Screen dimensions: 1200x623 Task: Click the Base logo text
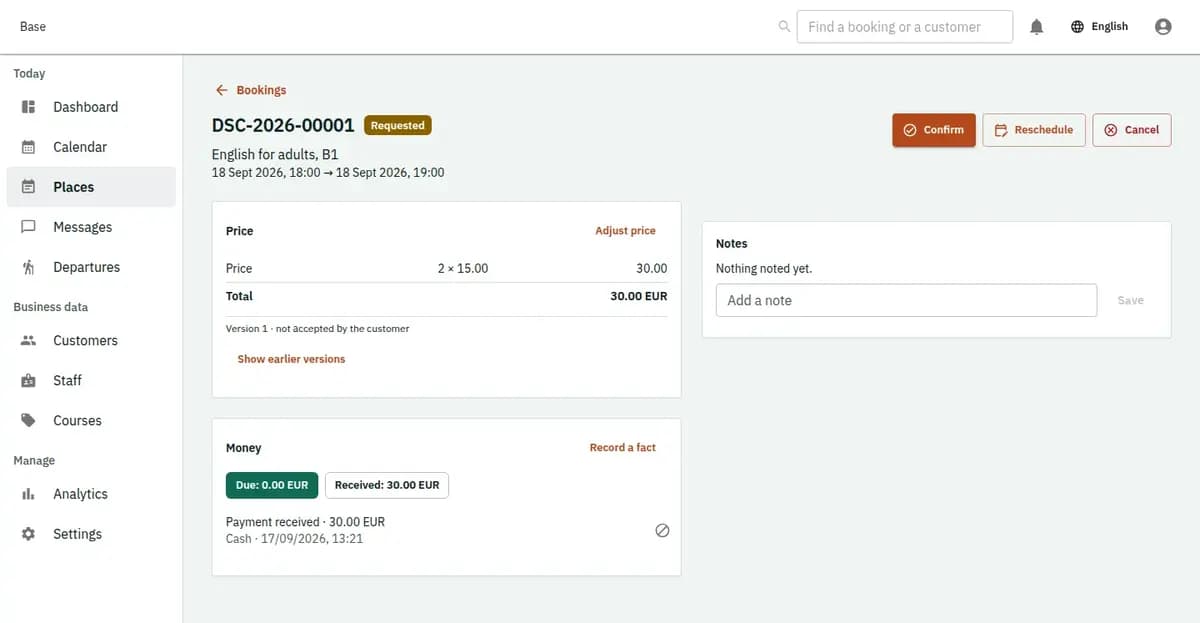pyautogui.click(x=33, y=27)
